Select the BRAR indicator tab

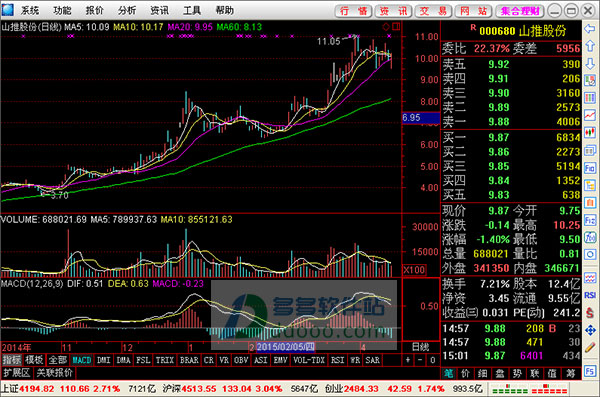point(189,360)
